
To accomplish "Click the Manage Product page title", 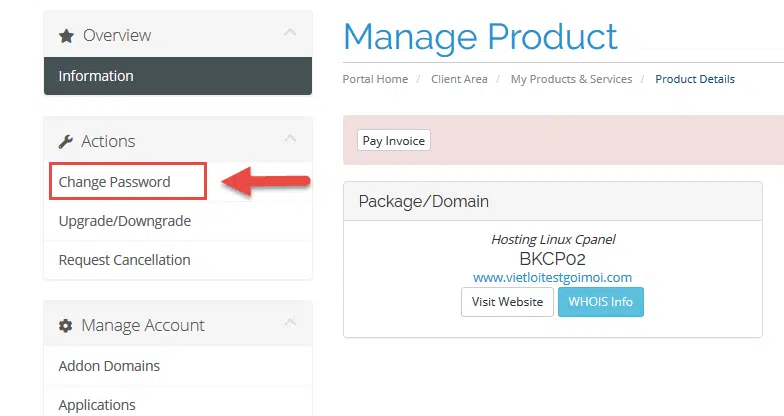I will (480, 37).
